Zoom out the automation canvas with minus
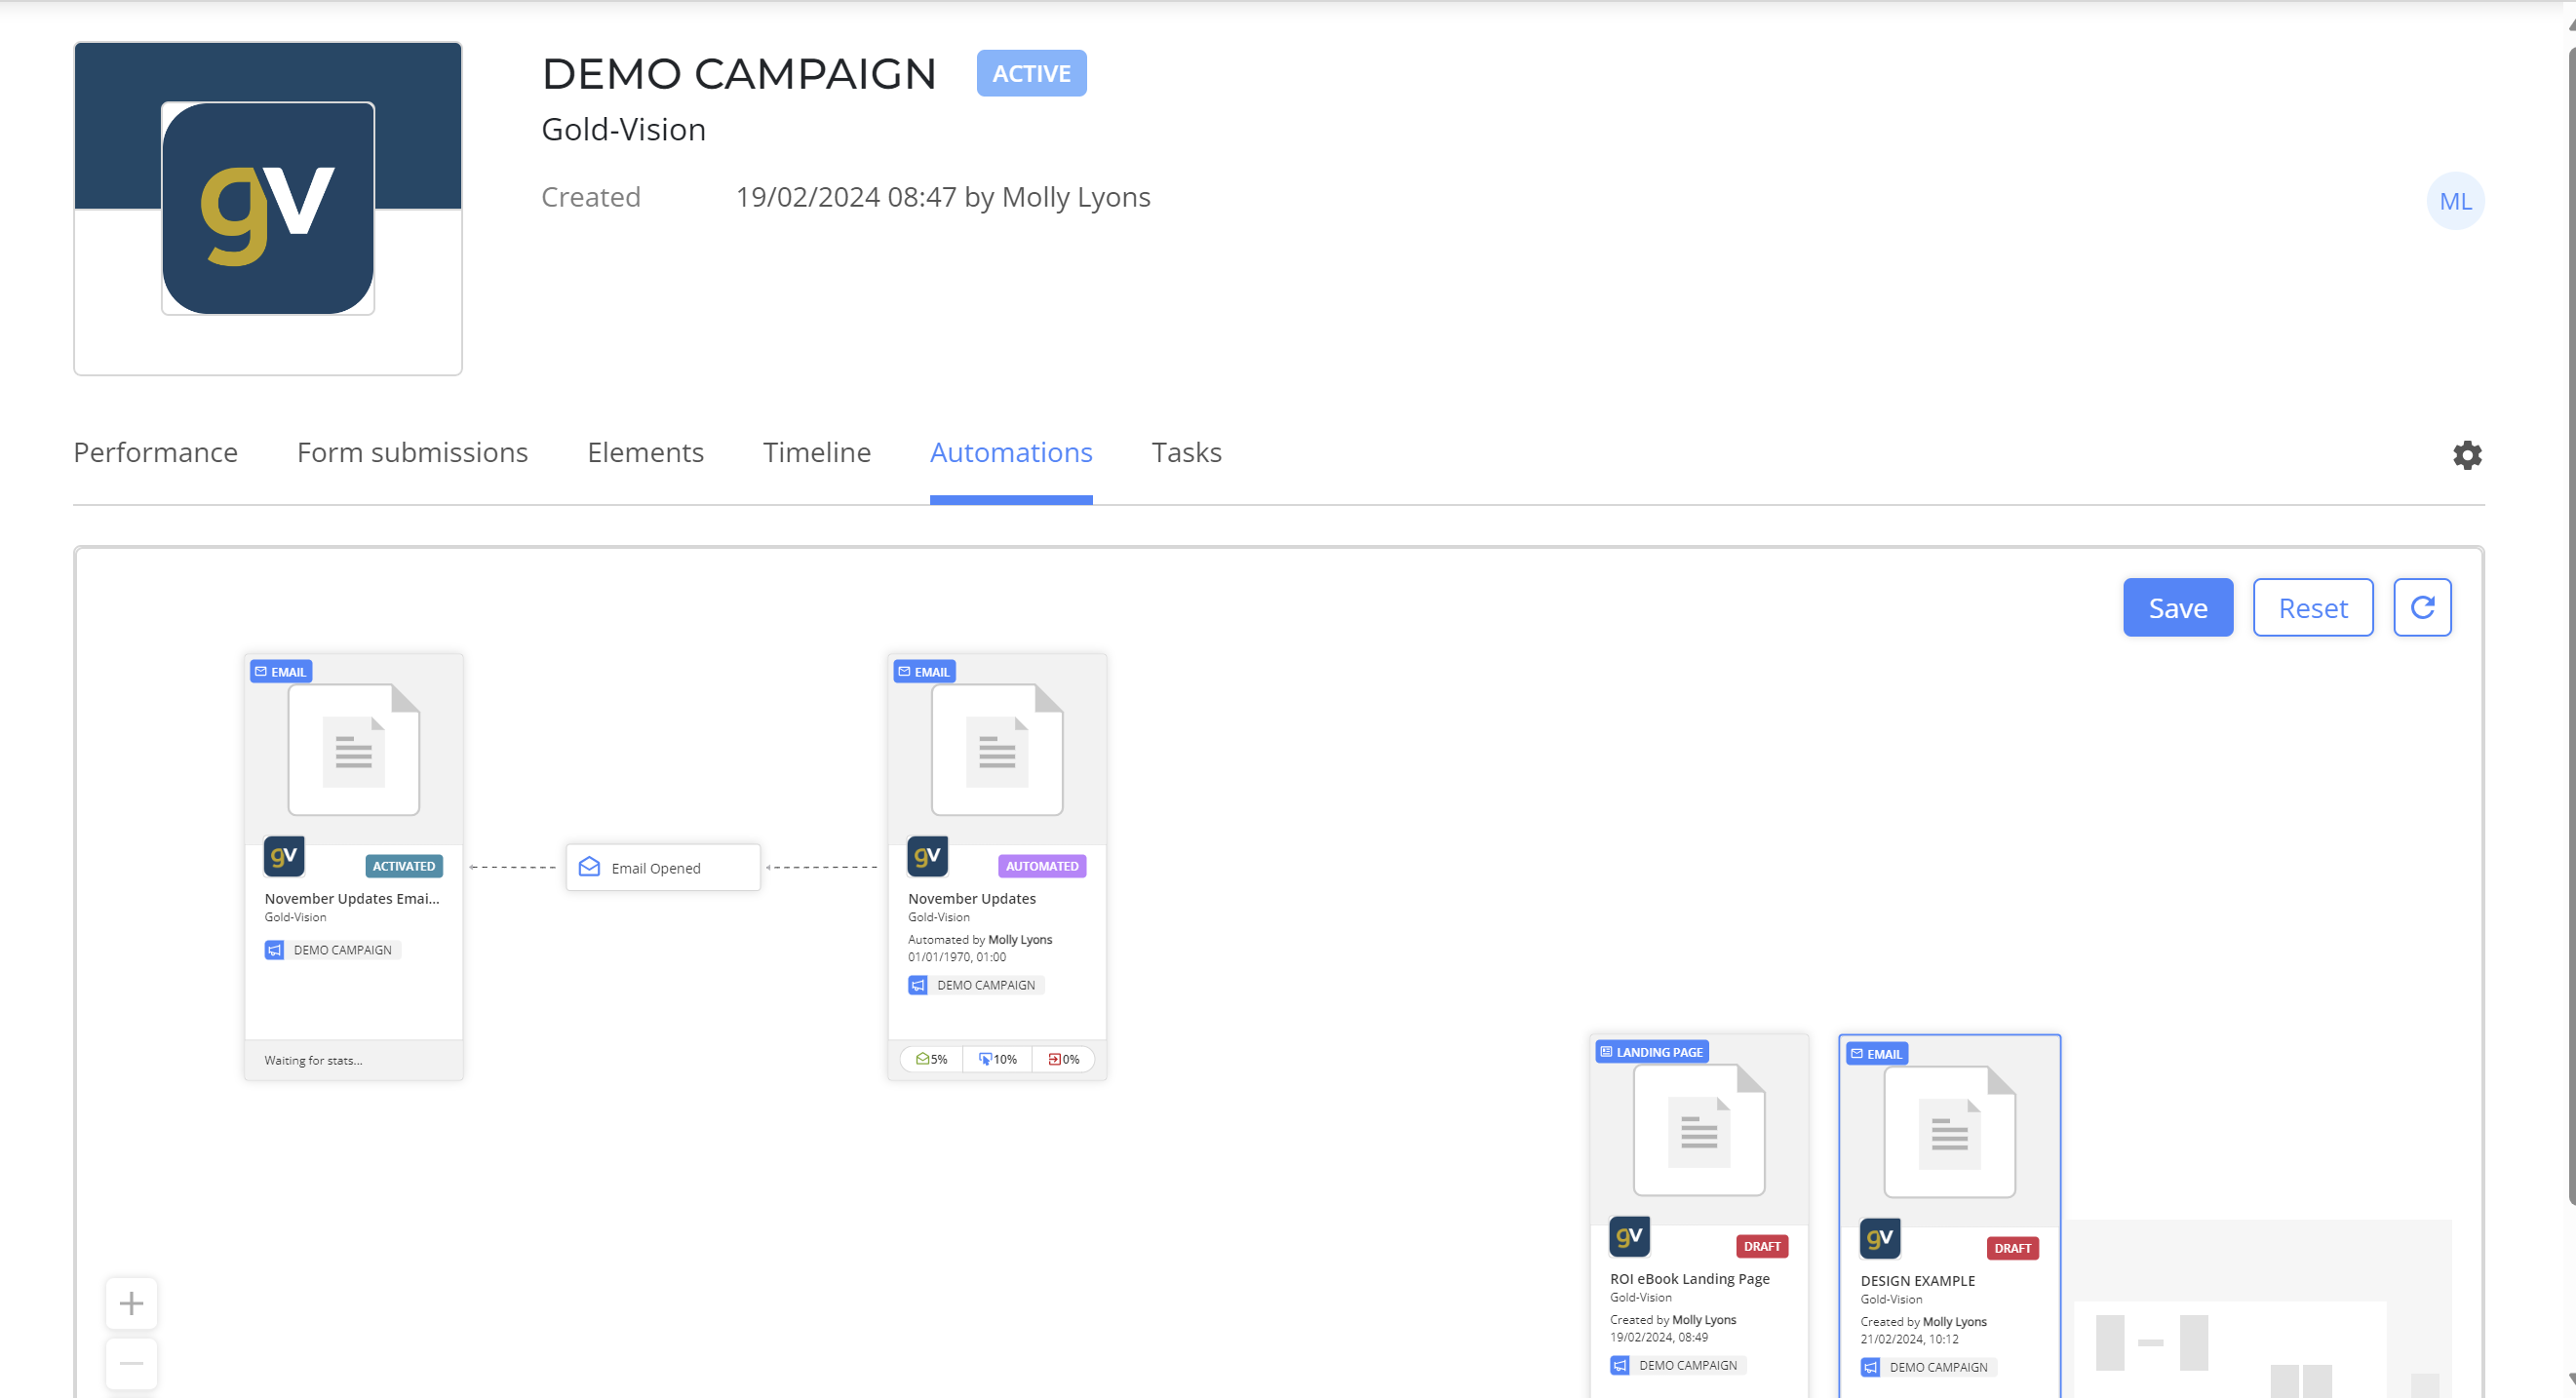2576x1398 pixels. (x=131, y=1363)
